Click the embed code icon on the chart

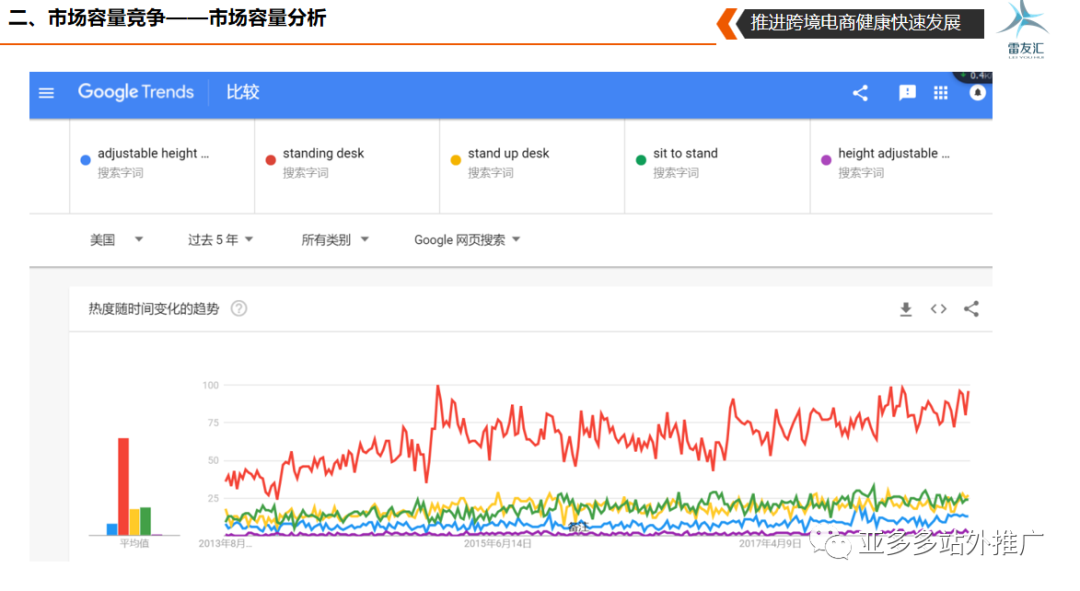tap(938, 309)
